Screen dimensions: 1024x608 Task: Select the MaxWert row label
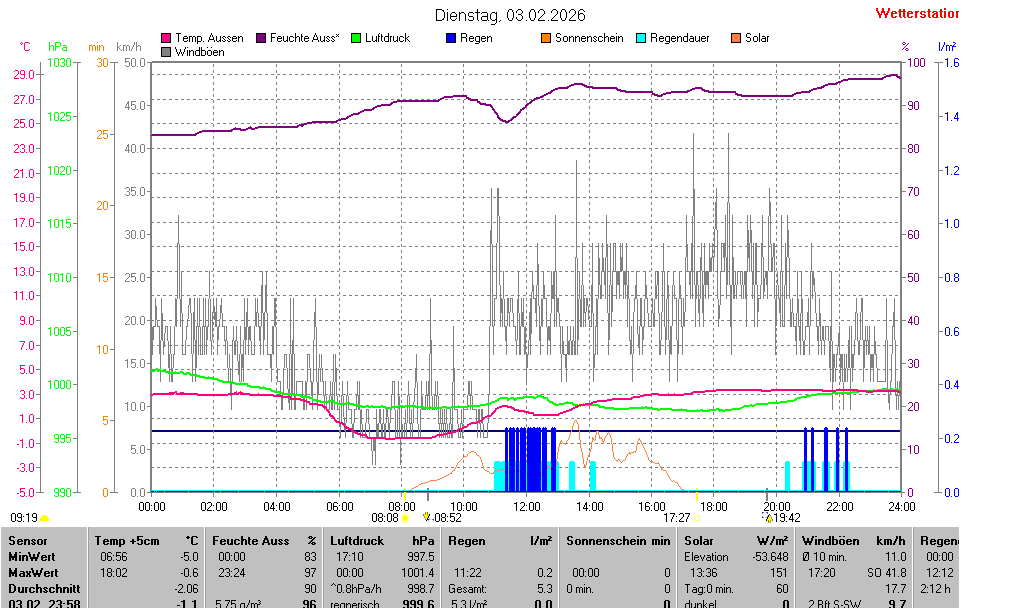coord(32,573)
